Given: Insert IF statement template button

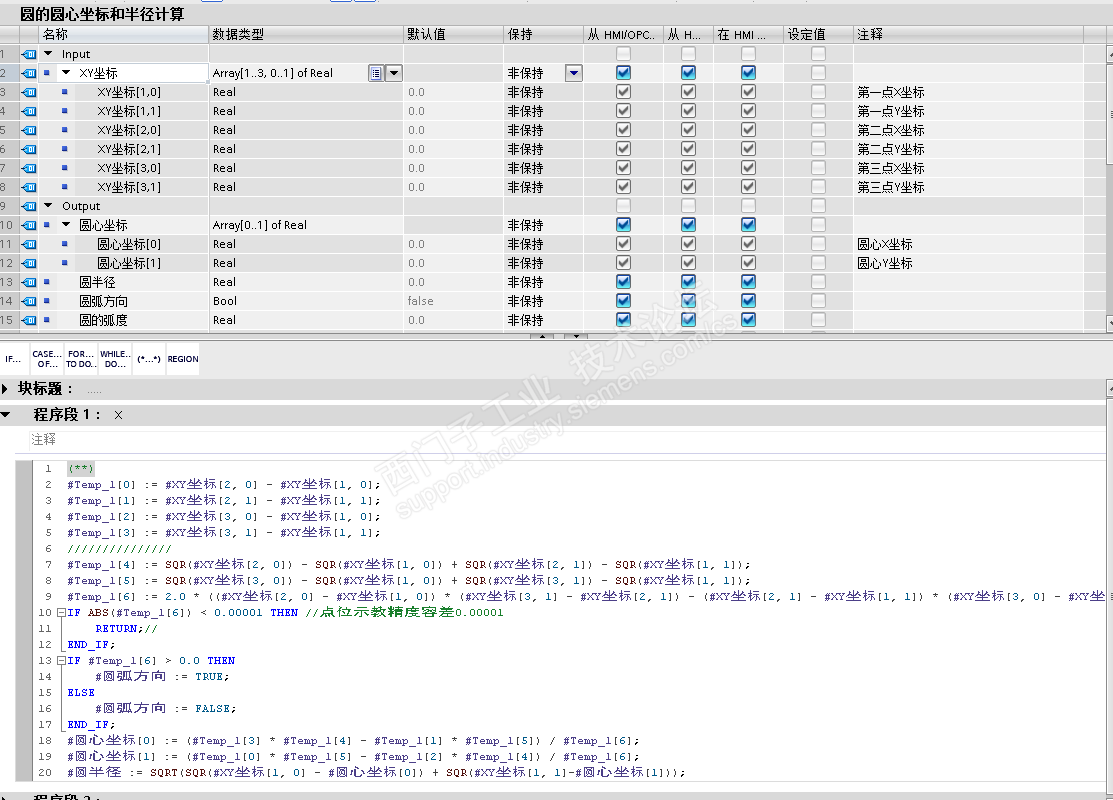Looking at the screenshot, I should point(13,359).
